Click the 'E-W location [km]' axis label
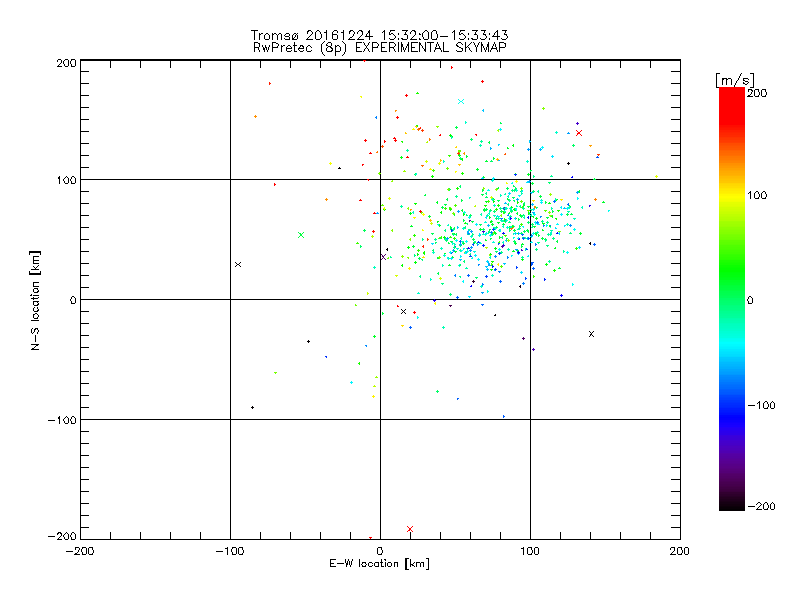 pyautogui.click(x=379, y=564)
